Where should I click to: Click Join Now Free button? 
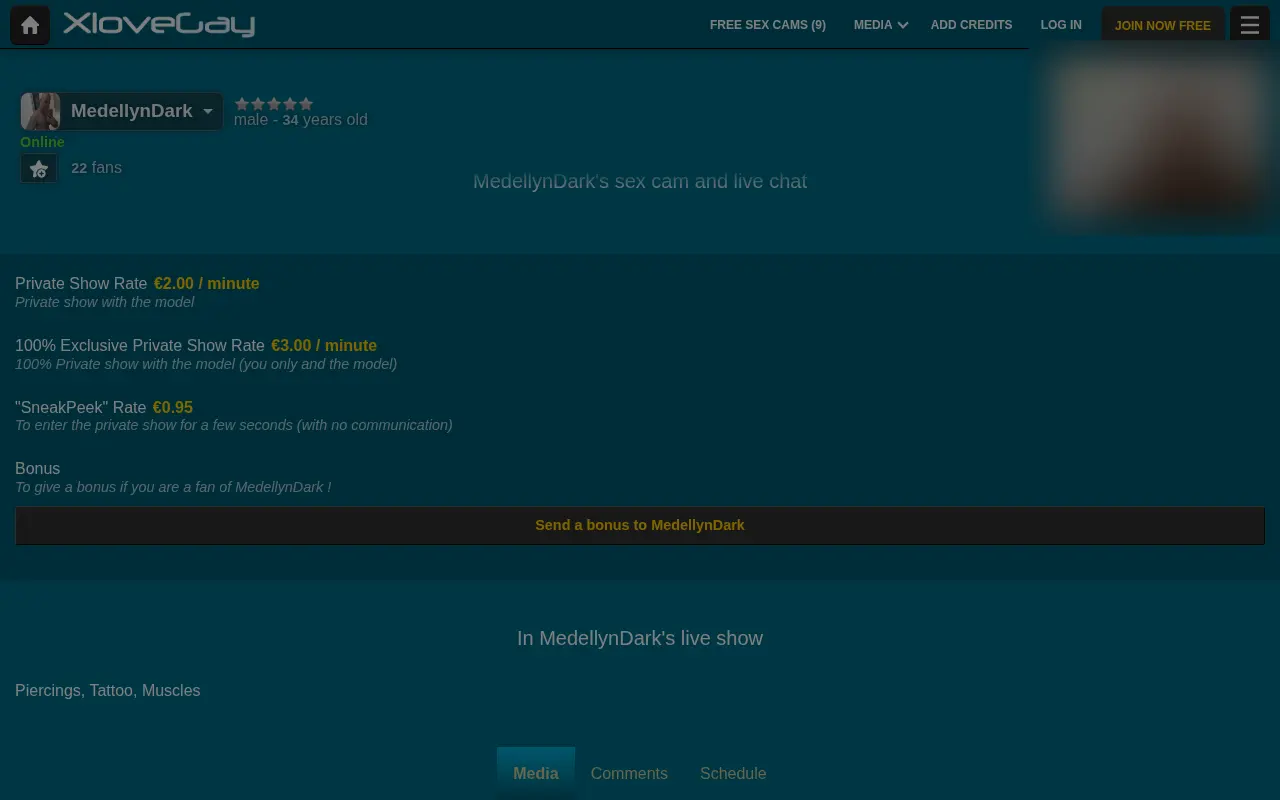[1163, 25]
